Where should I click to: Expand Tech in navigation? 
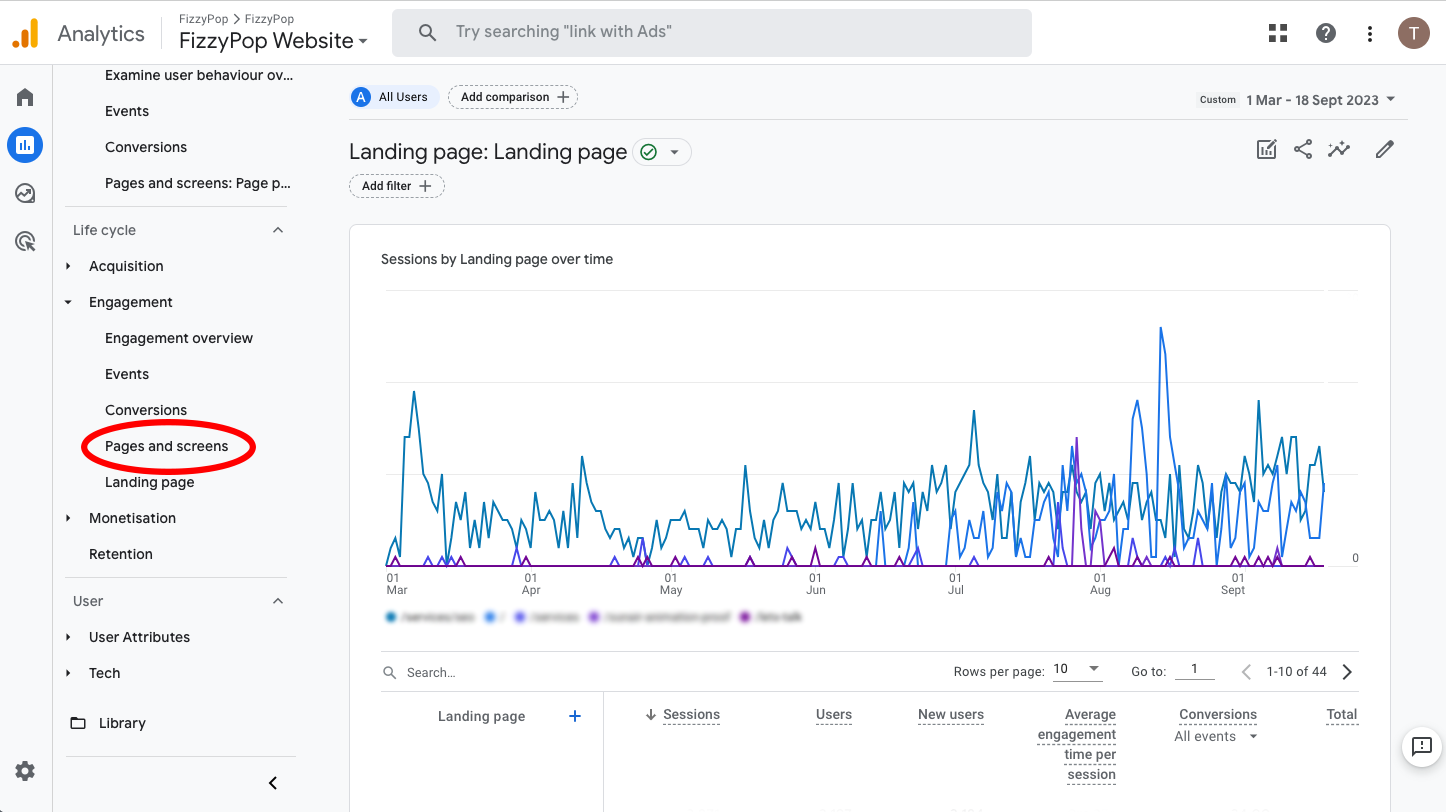pyautogui.click(x=68, y=673)
